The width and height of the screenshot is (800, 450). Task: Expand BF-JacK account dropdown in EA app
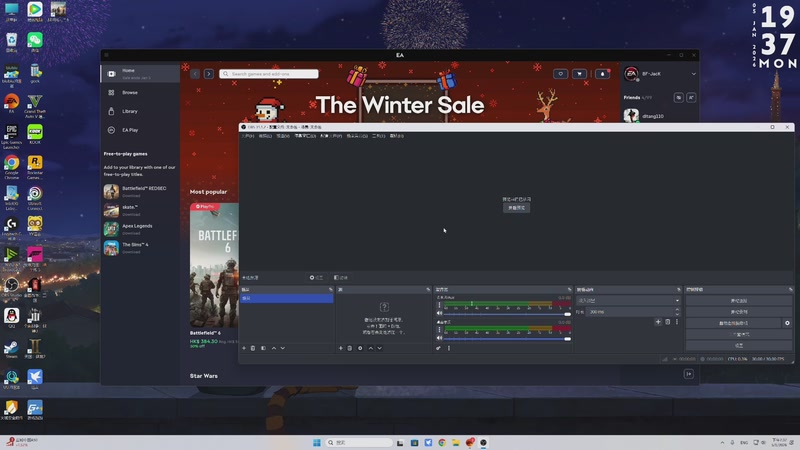point(693,74)
